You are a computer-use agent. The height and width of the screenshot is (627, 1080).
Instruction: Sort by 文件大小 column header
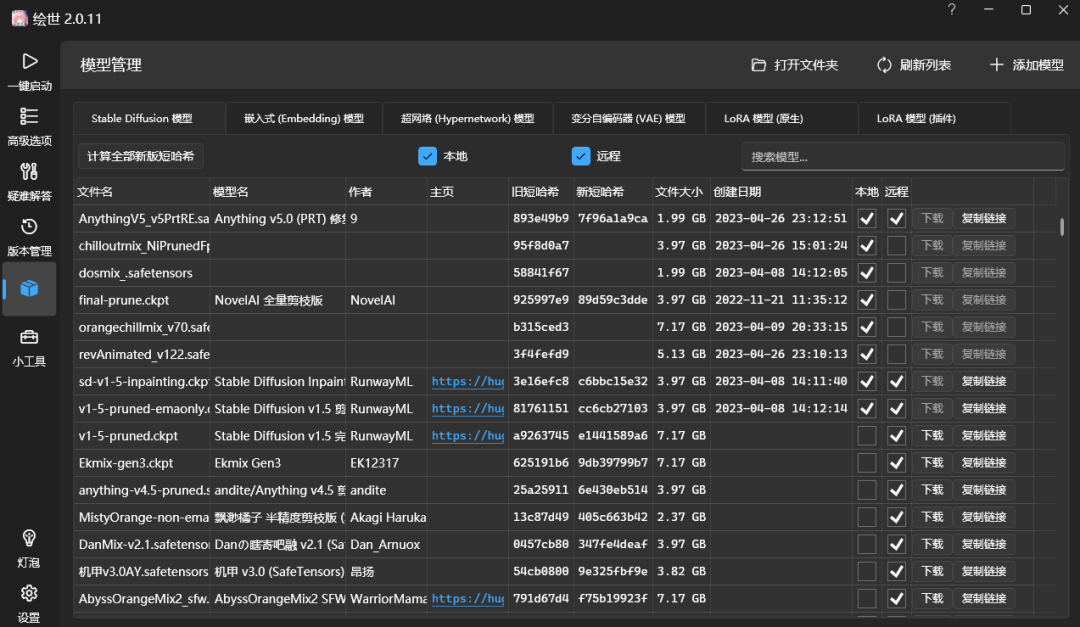click(x=680, y=192)
